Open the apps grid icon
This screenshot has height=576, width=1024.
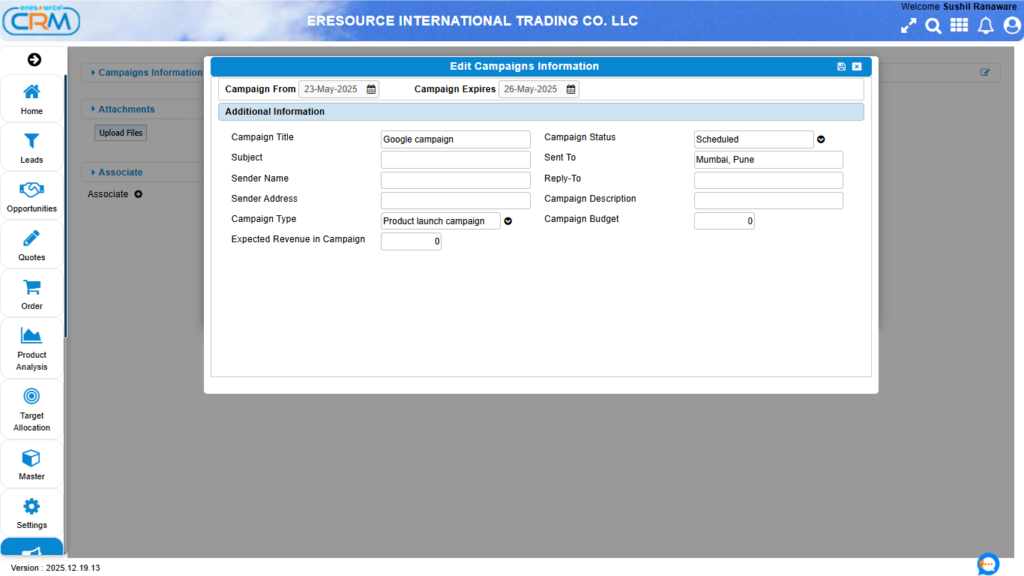click(x=959, y=27)
